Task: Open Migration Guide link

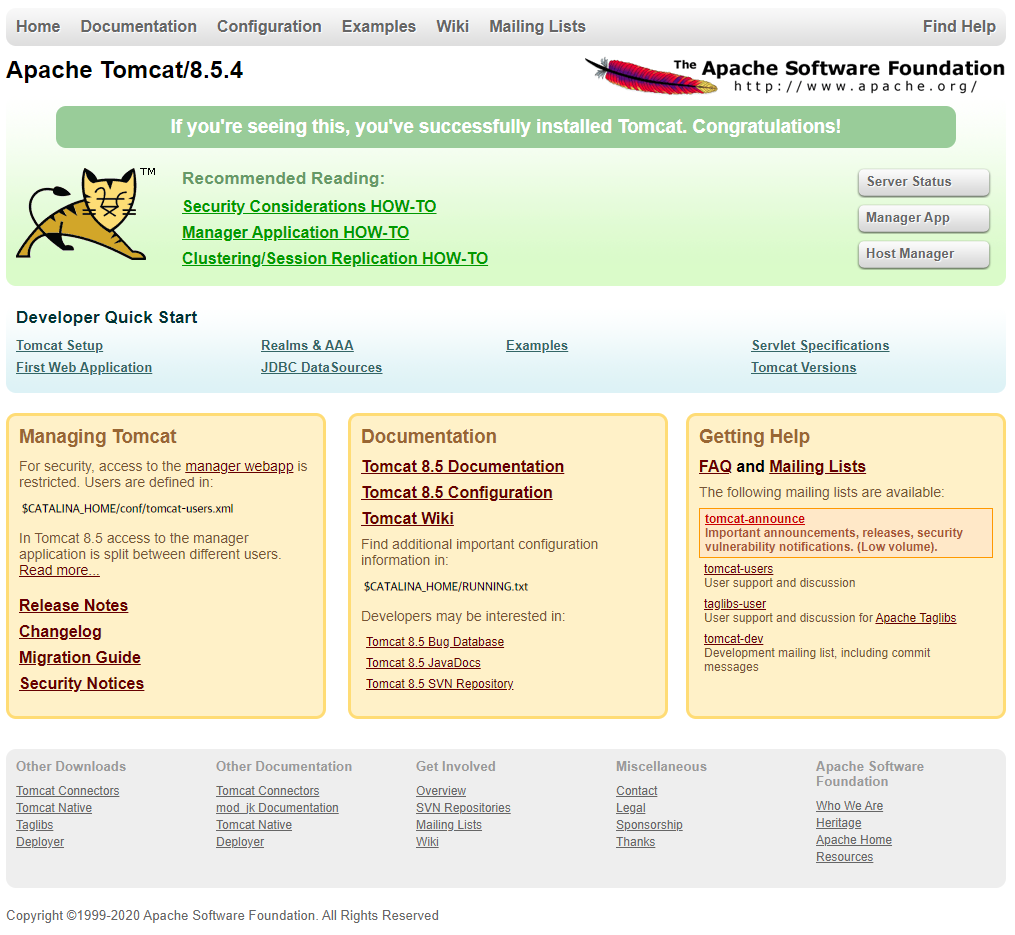Action: 80,657
